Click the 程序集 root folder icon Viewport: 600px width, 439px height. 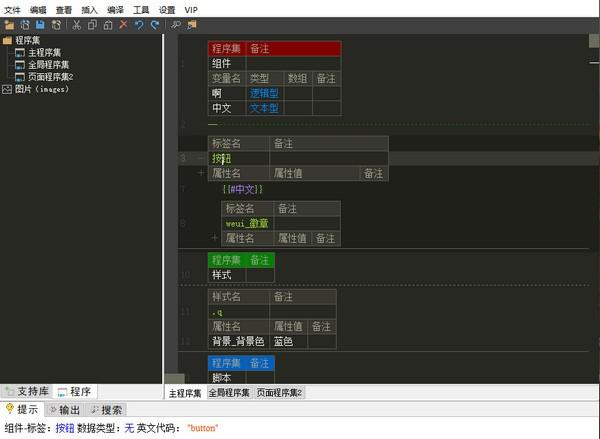click(7, 40)
